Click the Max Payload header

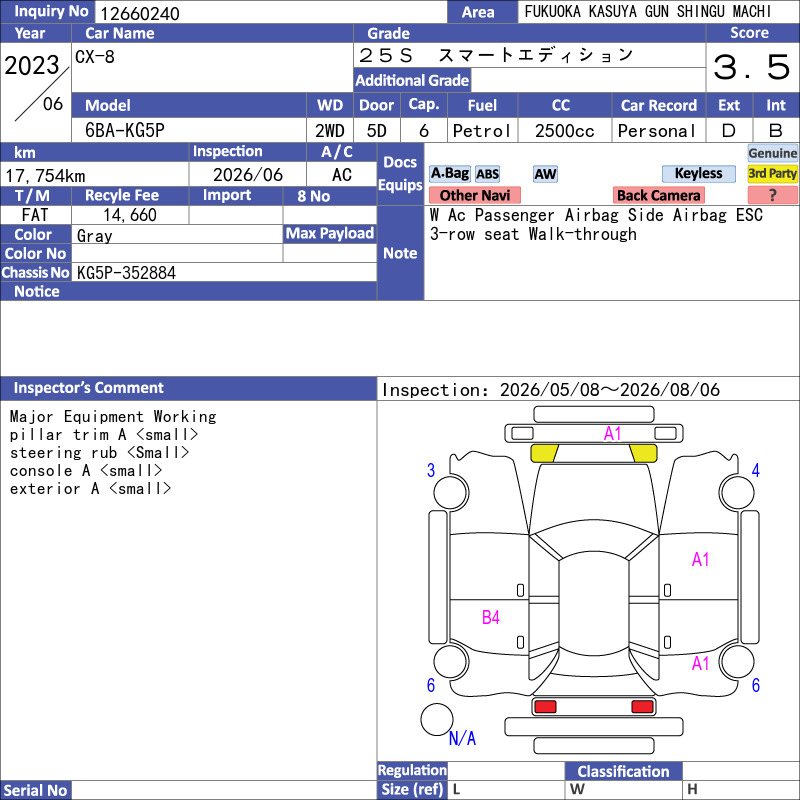(x=330, y=234)
